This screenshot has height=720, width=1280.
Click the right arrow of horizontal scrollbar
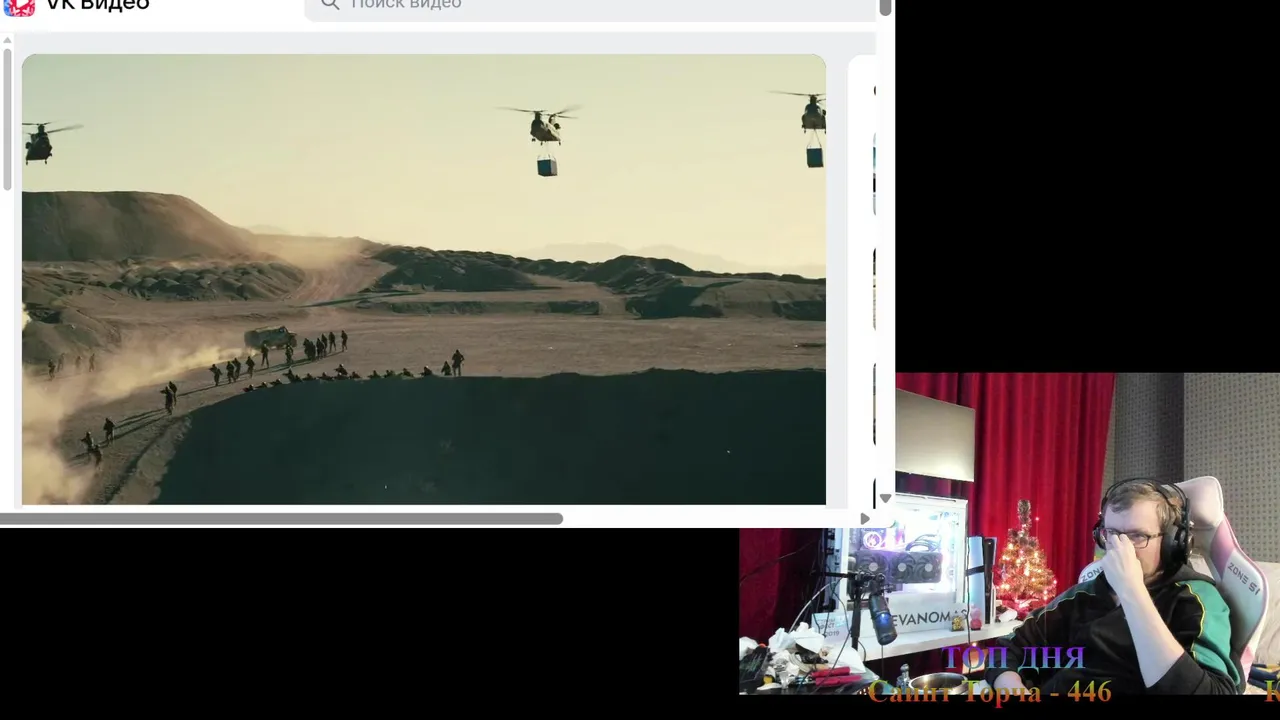tap(865, 519)
